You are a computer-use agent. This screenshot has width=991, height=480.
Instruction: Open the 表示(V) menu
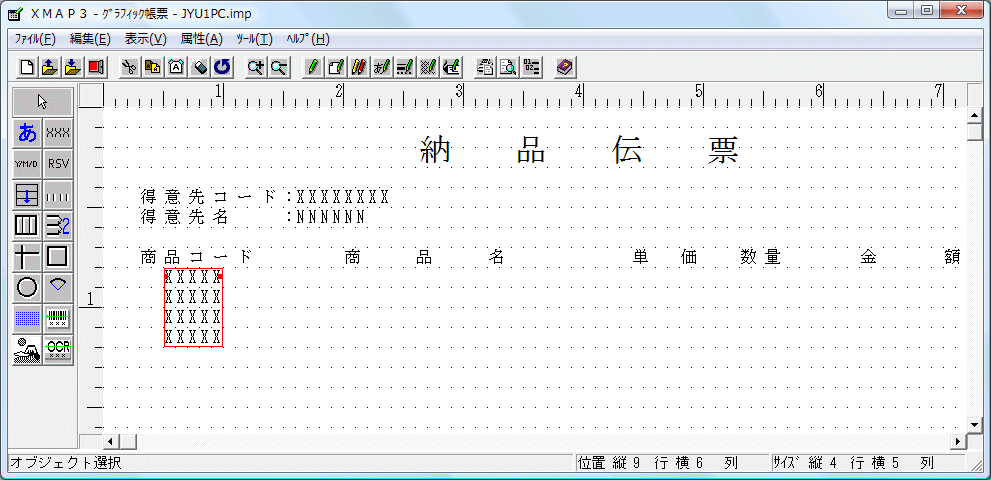pyautogui.click(x=145, y=39)
